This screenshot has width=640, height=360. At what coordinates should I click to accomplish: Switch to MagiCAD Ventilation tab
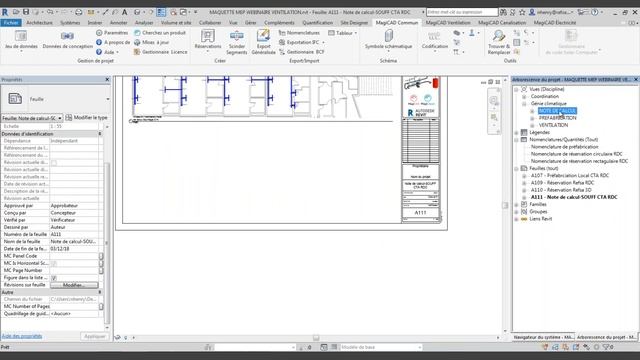click(x=448, y=23)
